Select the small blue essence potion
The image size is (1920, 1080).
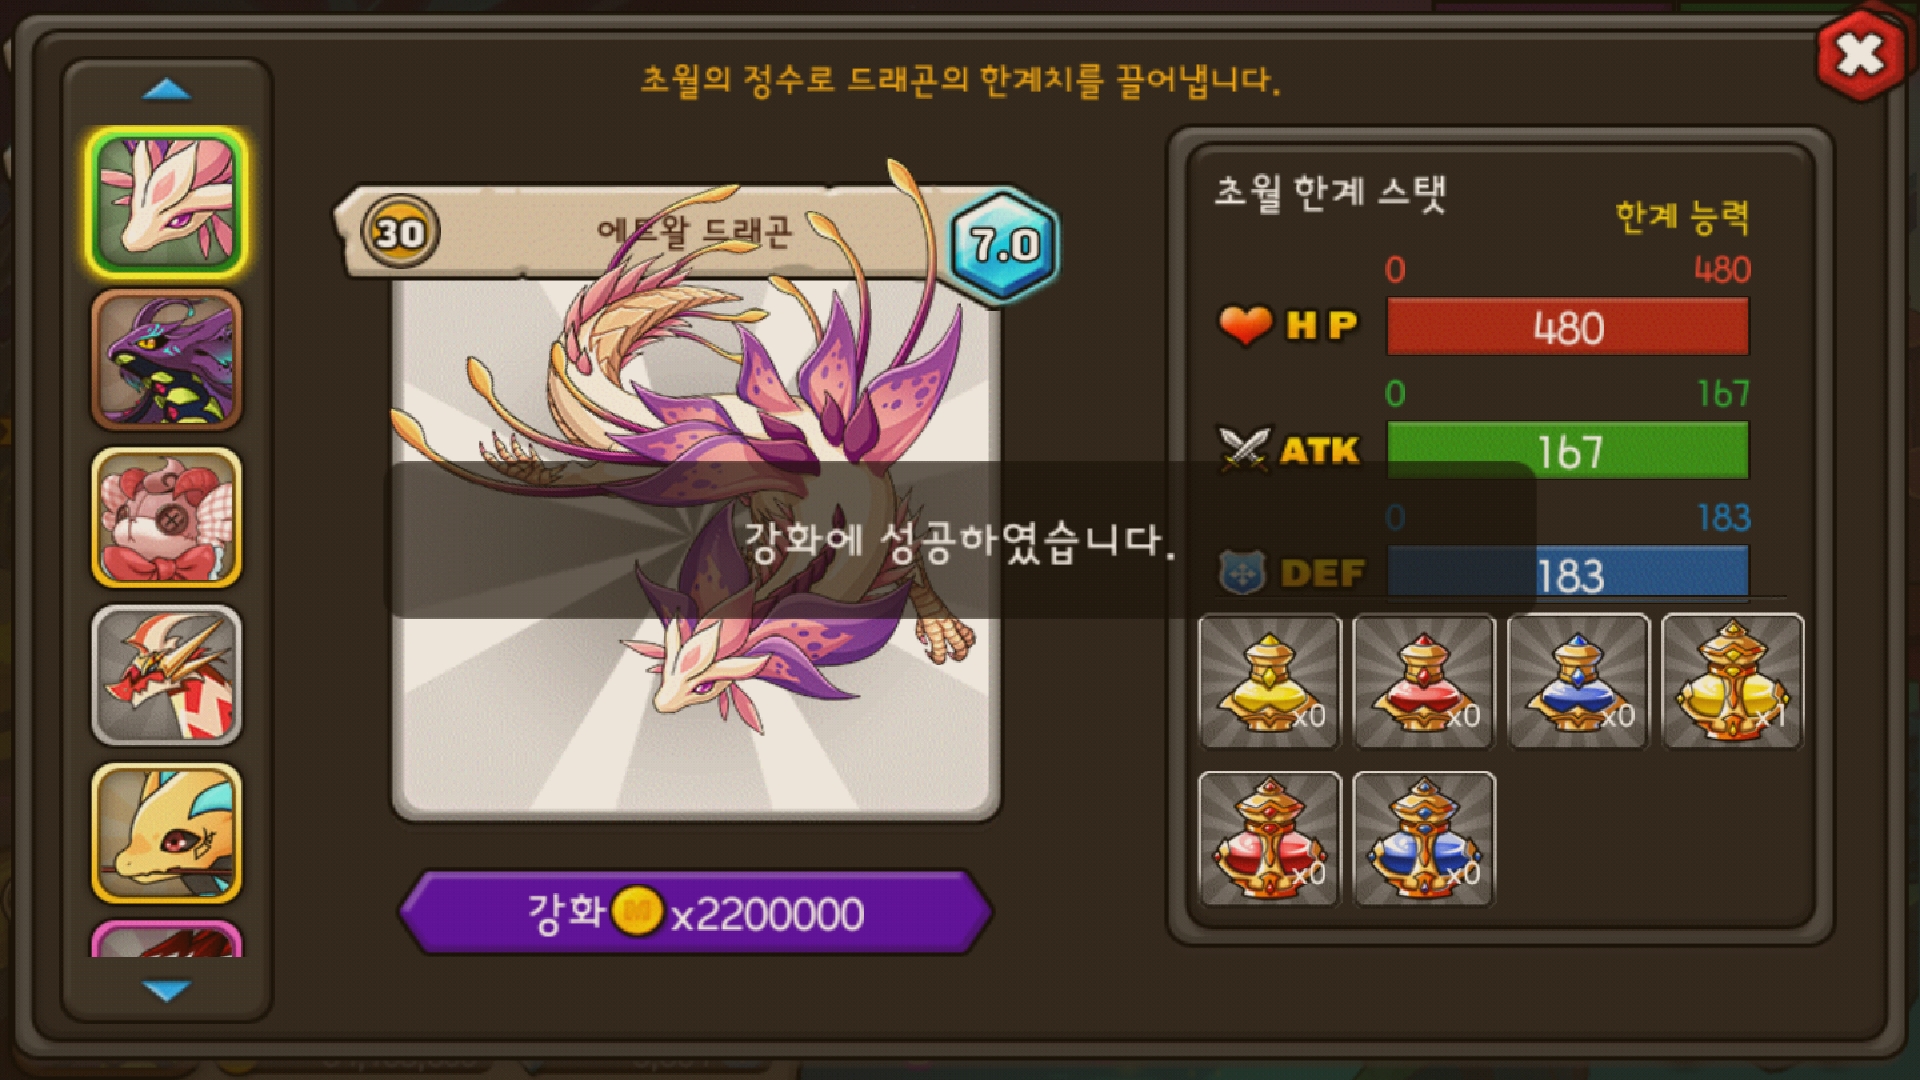click(x=1578, y=681)
